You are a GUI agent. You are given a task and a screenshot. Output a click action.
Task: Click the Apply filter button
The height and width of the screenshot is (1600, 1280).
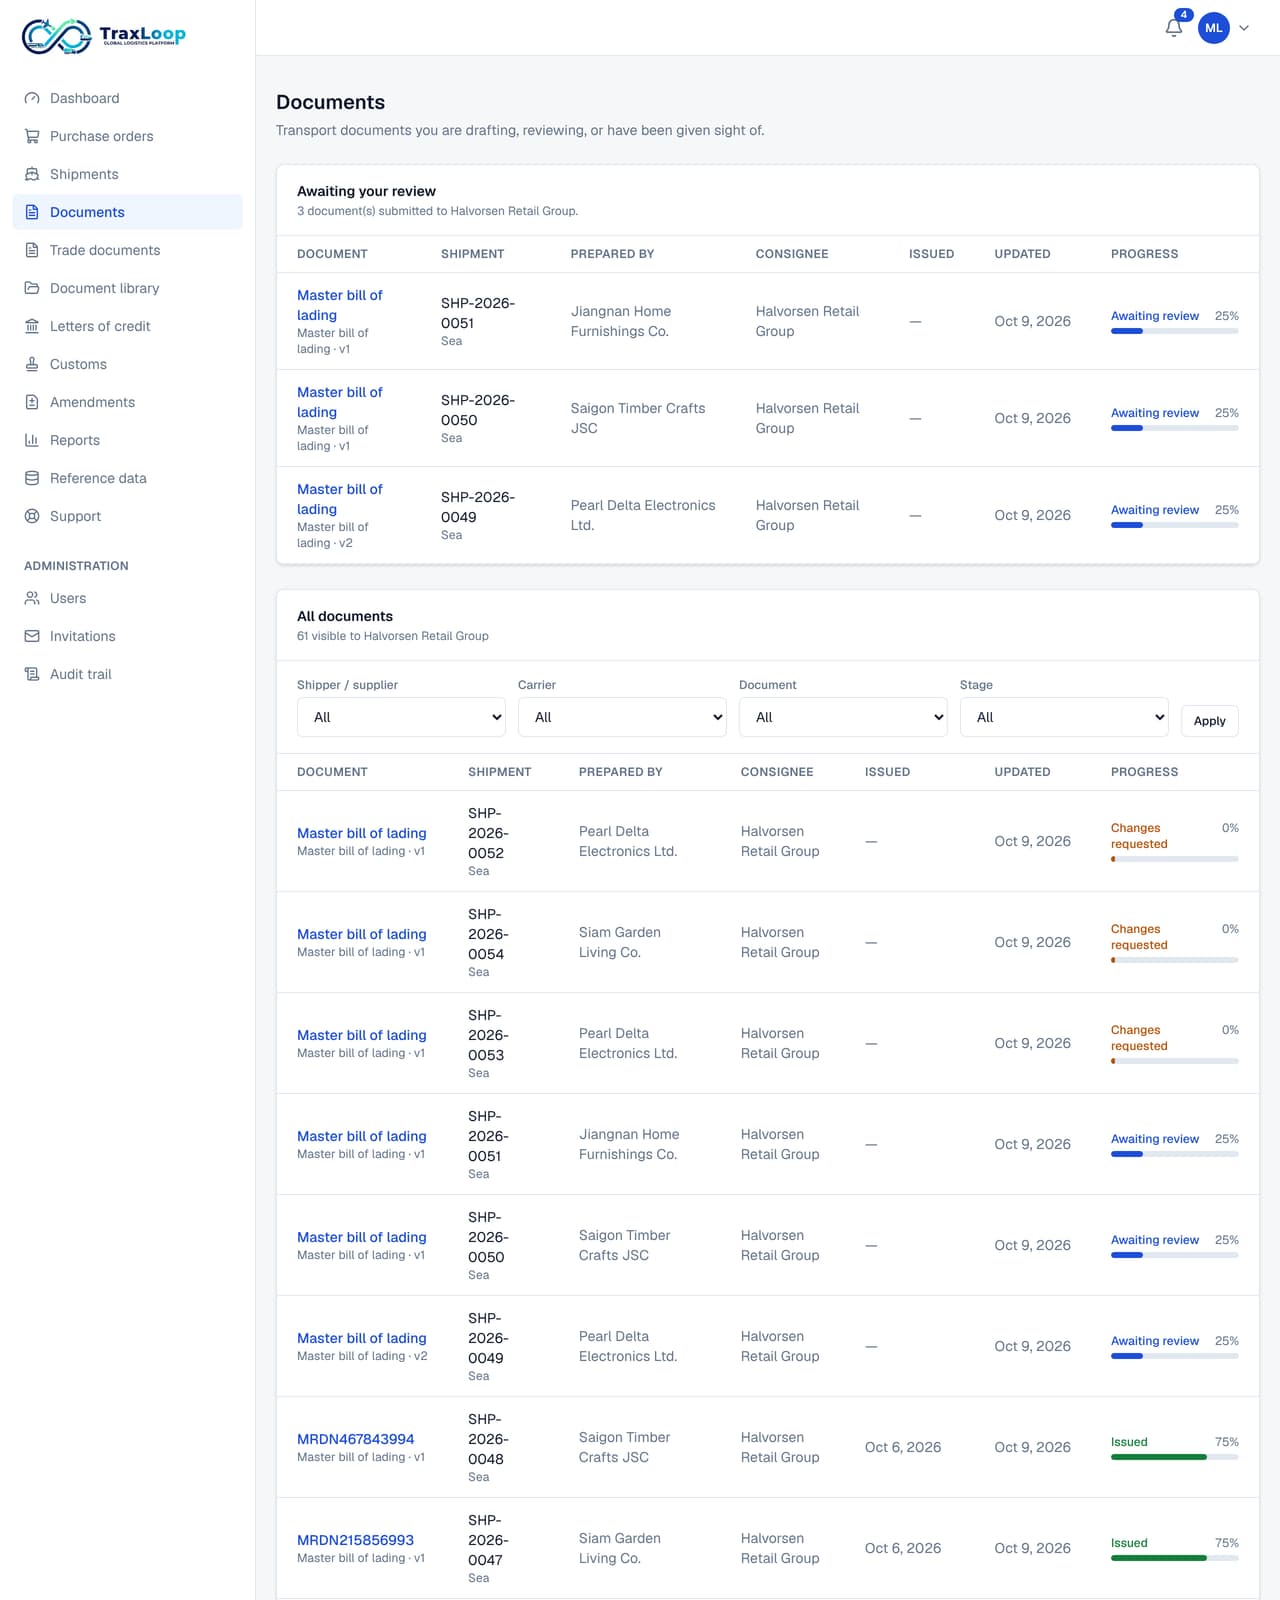[1210, 721]
